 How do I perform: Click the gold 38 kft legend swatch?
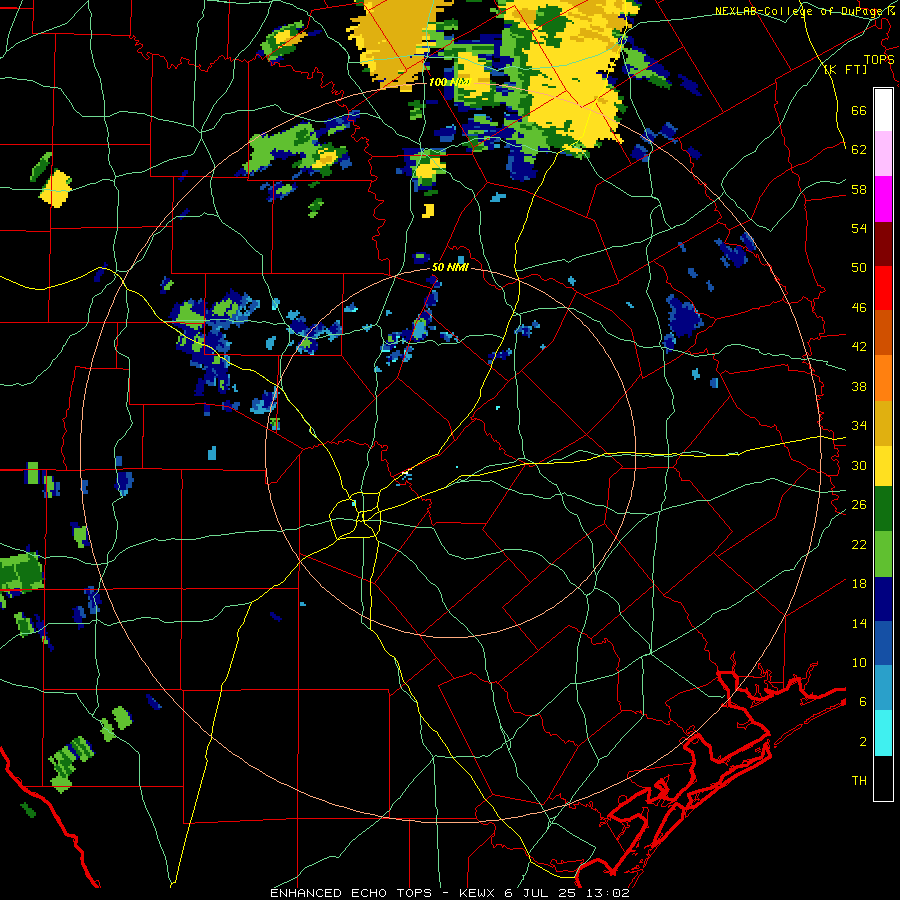(x=883, y=423)
